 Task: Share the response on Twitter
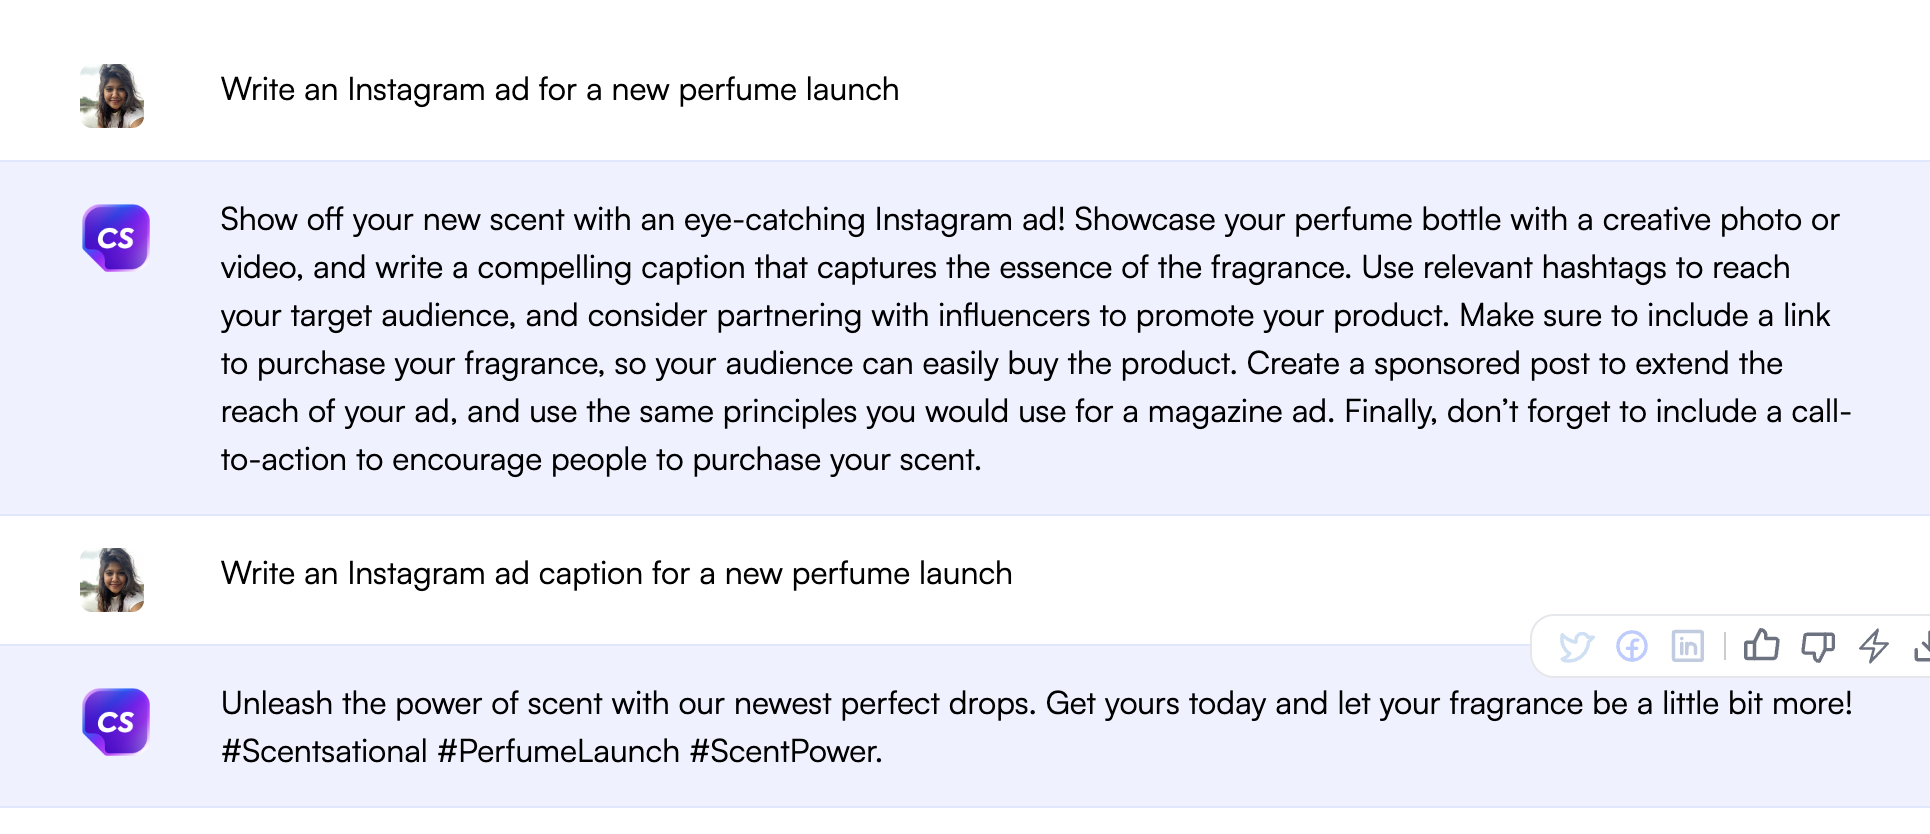(1576, 647)
